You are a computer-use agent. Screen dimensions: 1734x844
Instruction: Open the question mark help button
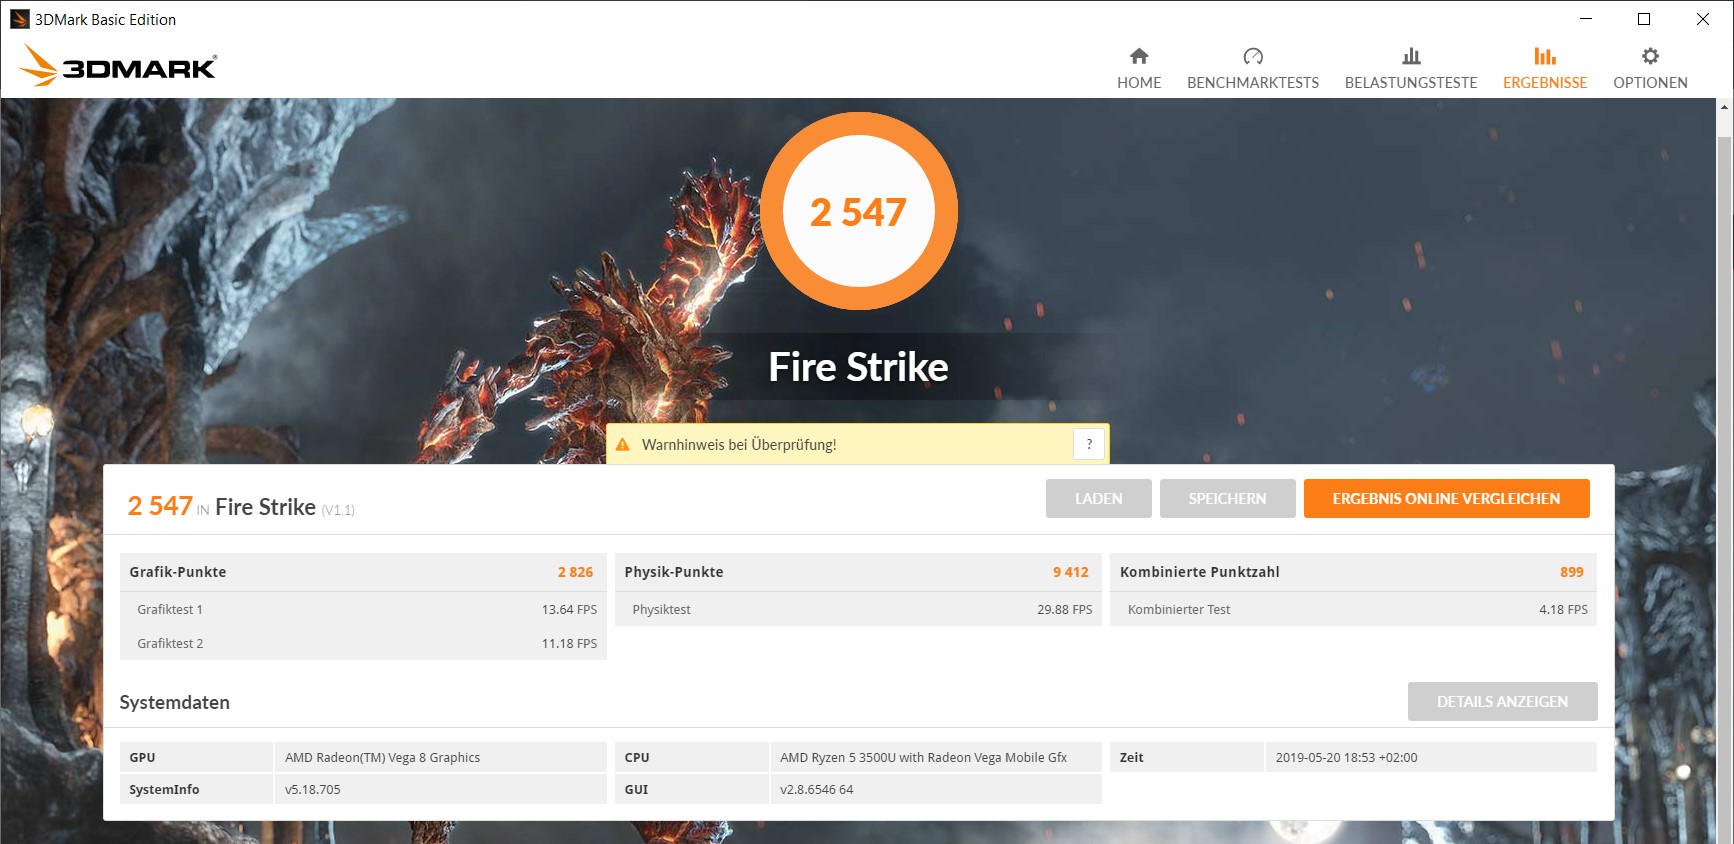(1089, 444)
